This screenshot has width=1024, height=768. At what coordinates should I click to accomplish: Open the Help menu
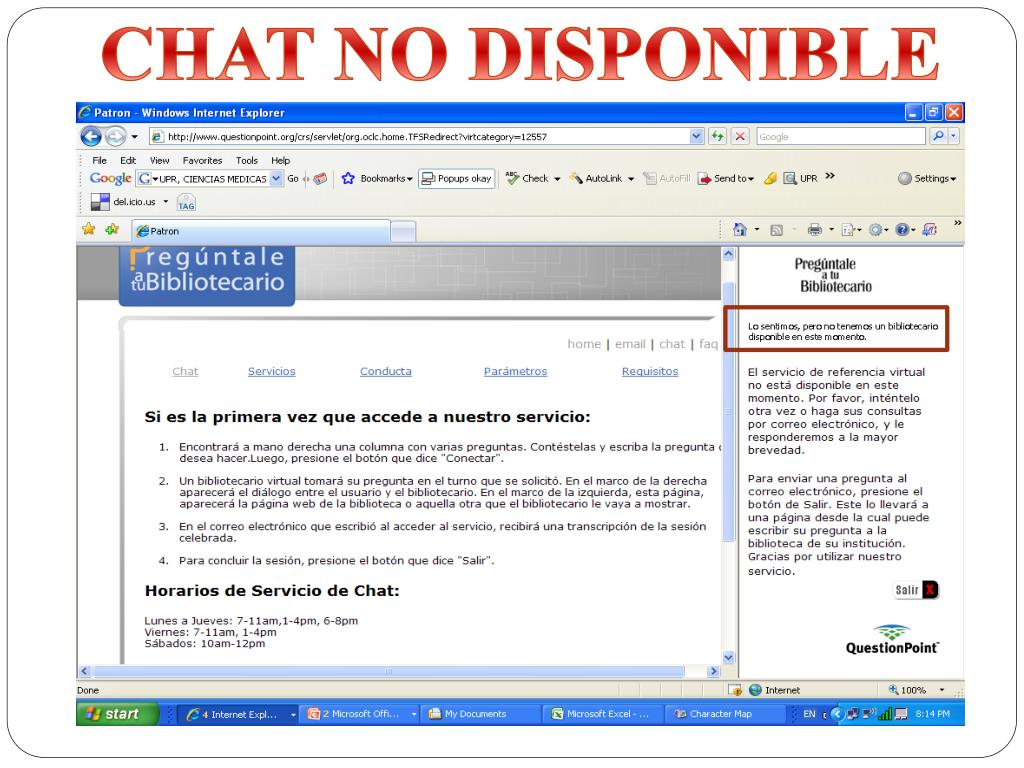coord(280,161)
